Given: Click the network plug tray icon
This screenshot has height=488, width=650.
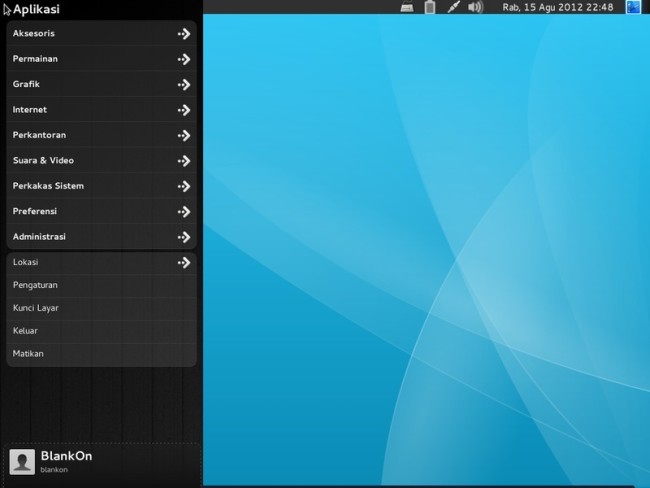Looking at the screenshot, I should (454, 7).
